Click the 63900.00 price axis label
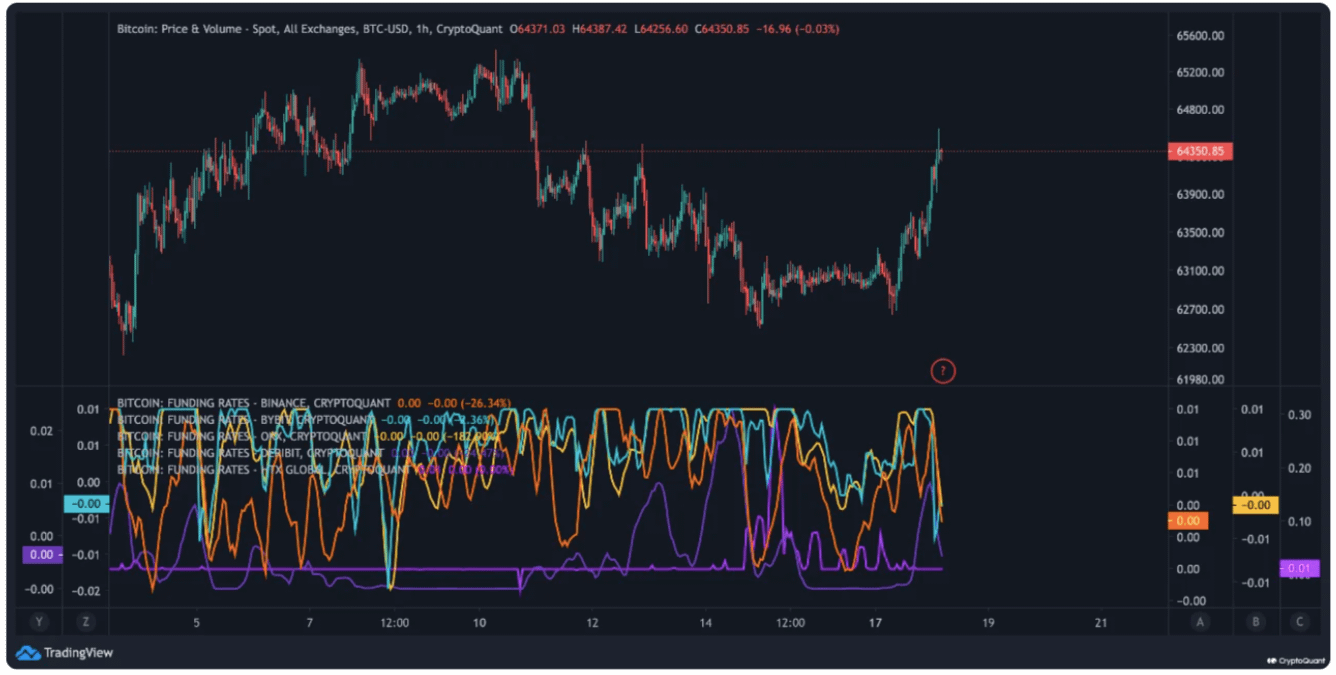This screenshot has height=675, width=1336. tap(1201, 195)
